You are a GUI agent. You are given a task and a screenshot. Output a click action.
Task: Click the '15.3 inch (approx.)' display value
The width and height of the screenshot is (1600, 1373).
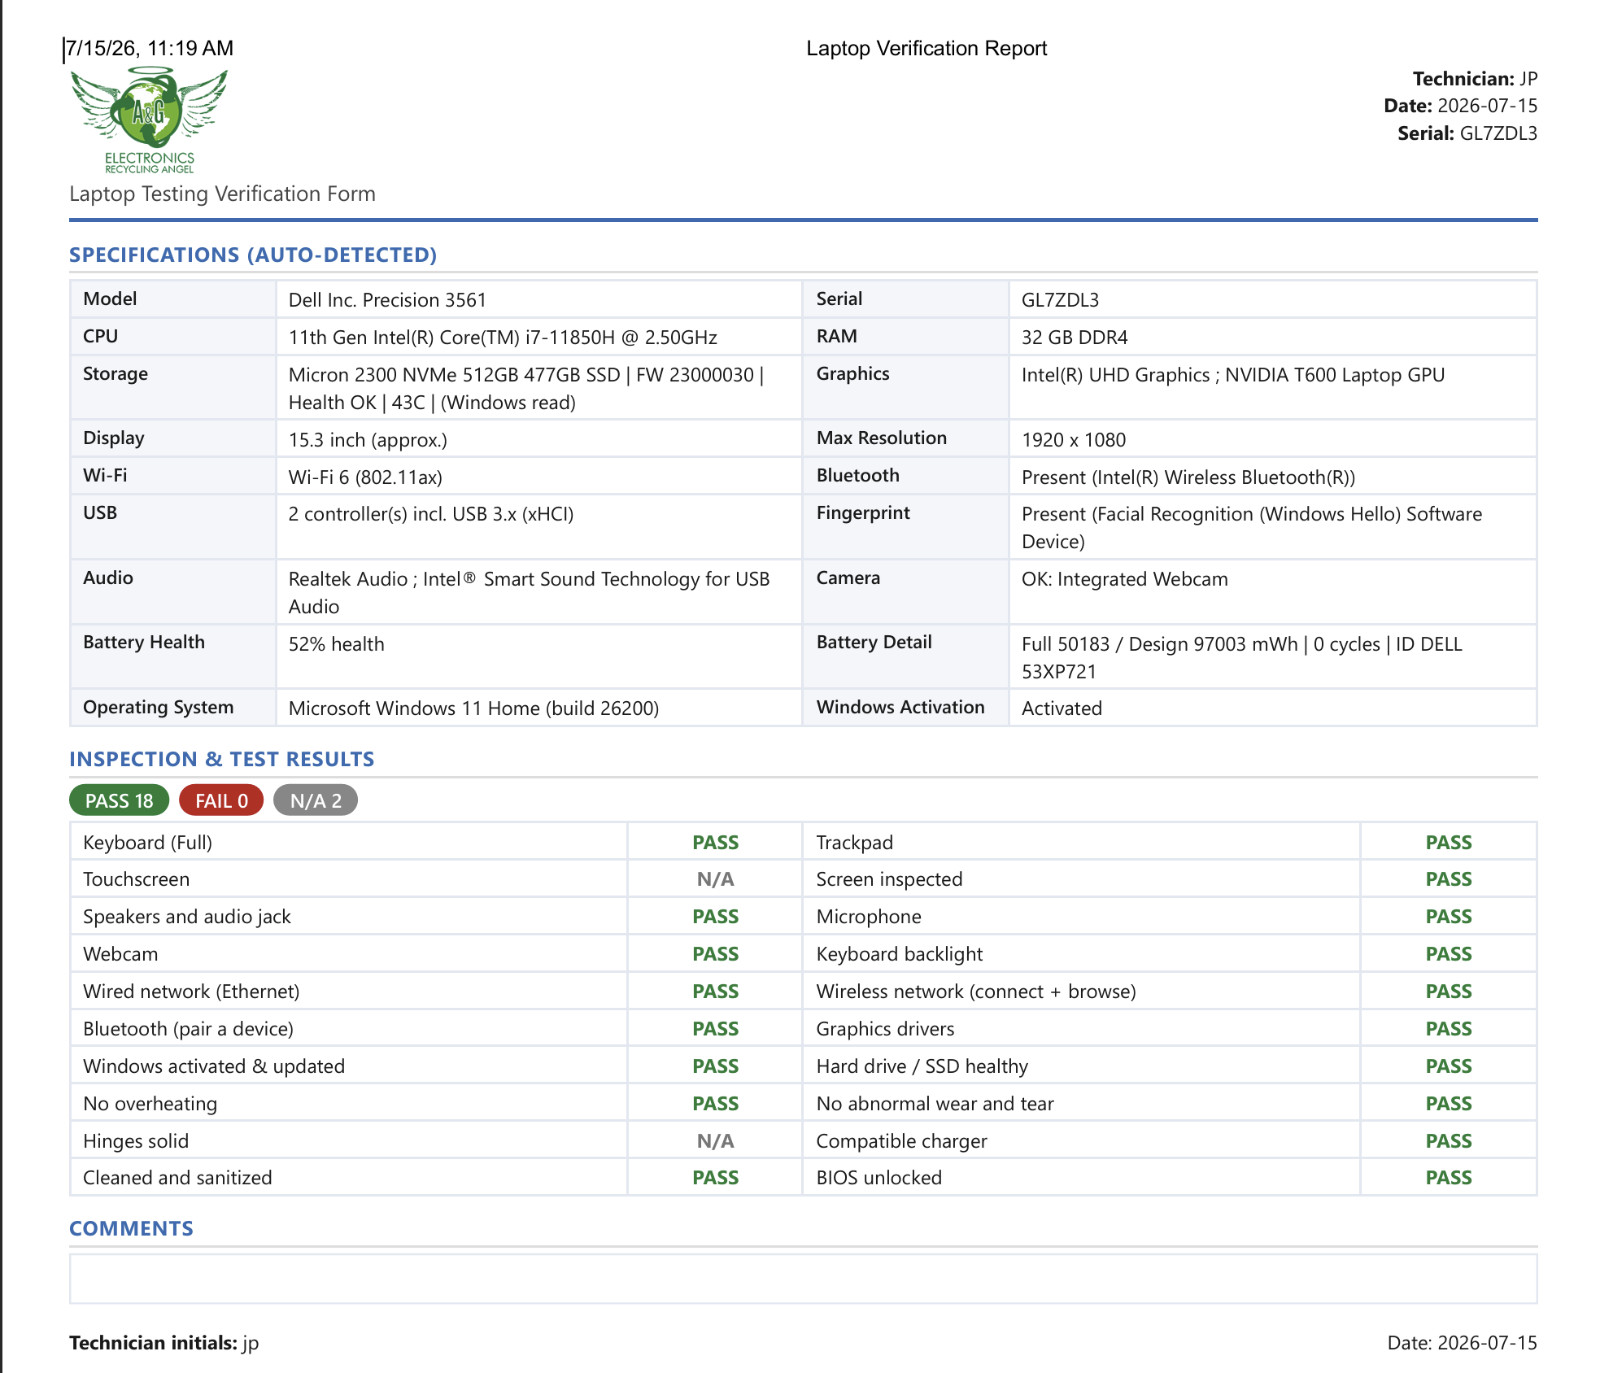coord(368,440)
